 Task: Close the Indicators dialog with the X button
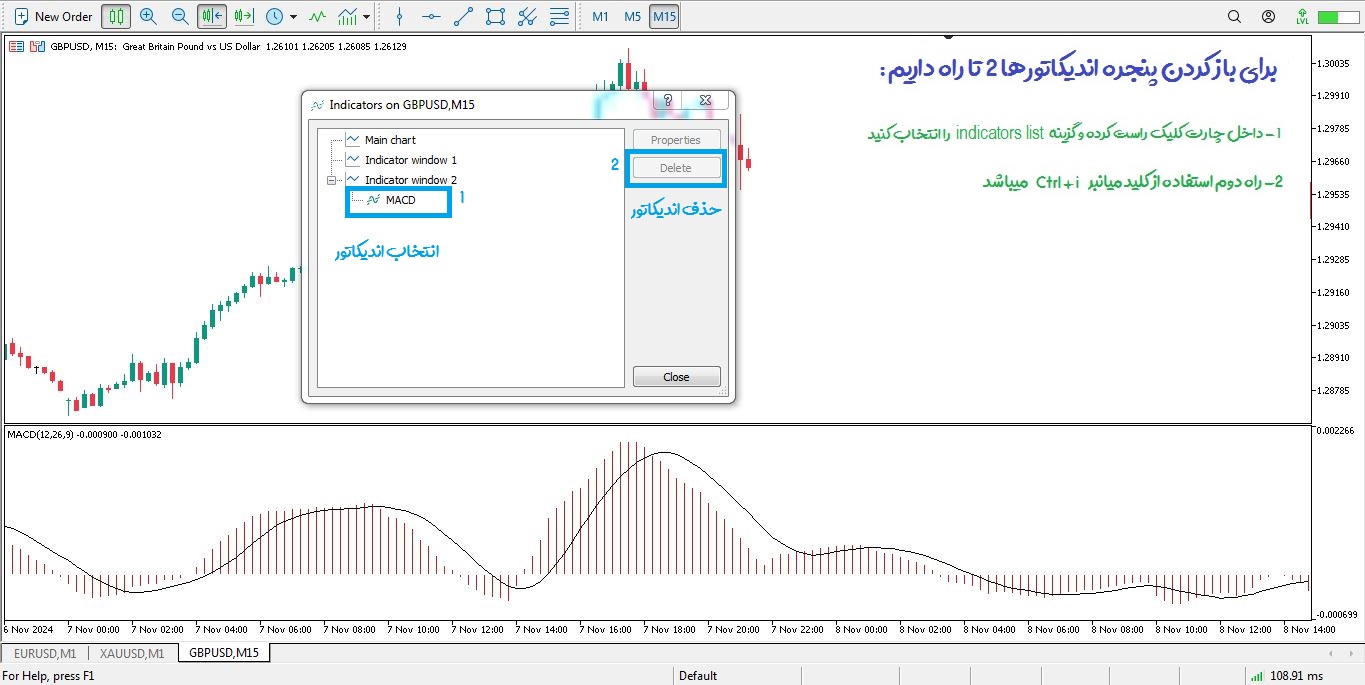[705, 100]
